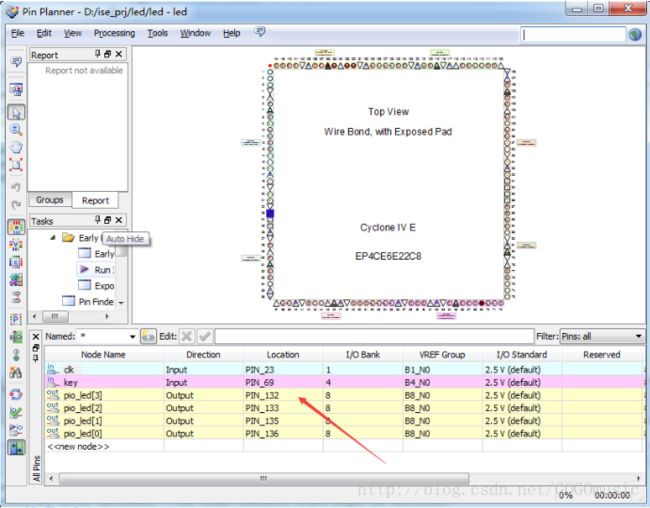Image resolution: width=650 pixels, height=508 pixels.
Task: Open the Processing menu
Action: (114, 33)
